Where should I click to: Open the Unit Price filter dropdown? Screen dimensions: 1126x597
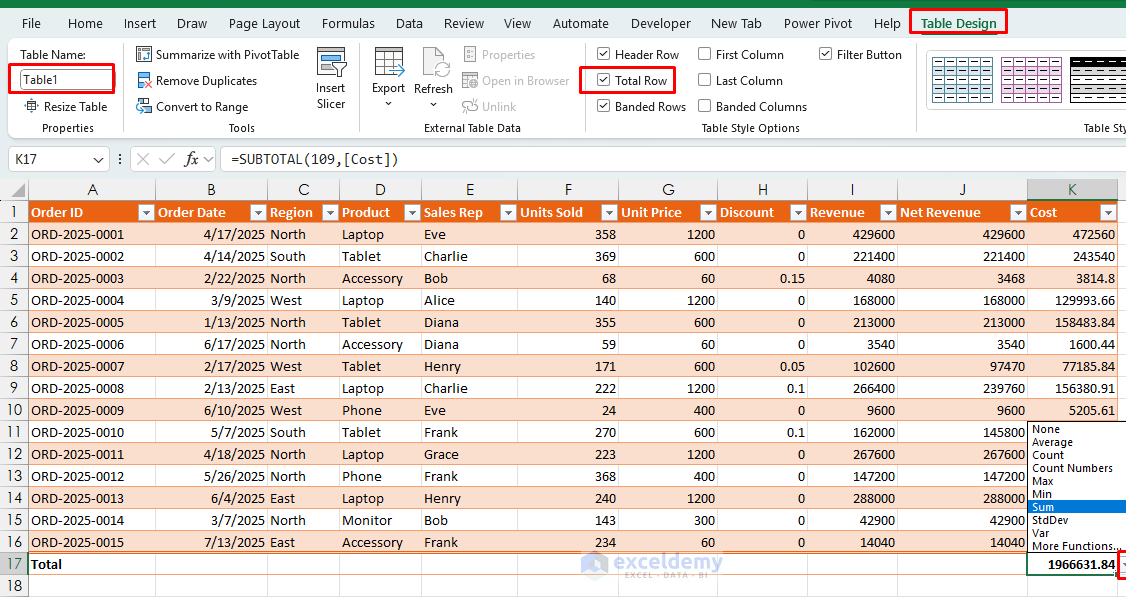(x=708, y=213)
